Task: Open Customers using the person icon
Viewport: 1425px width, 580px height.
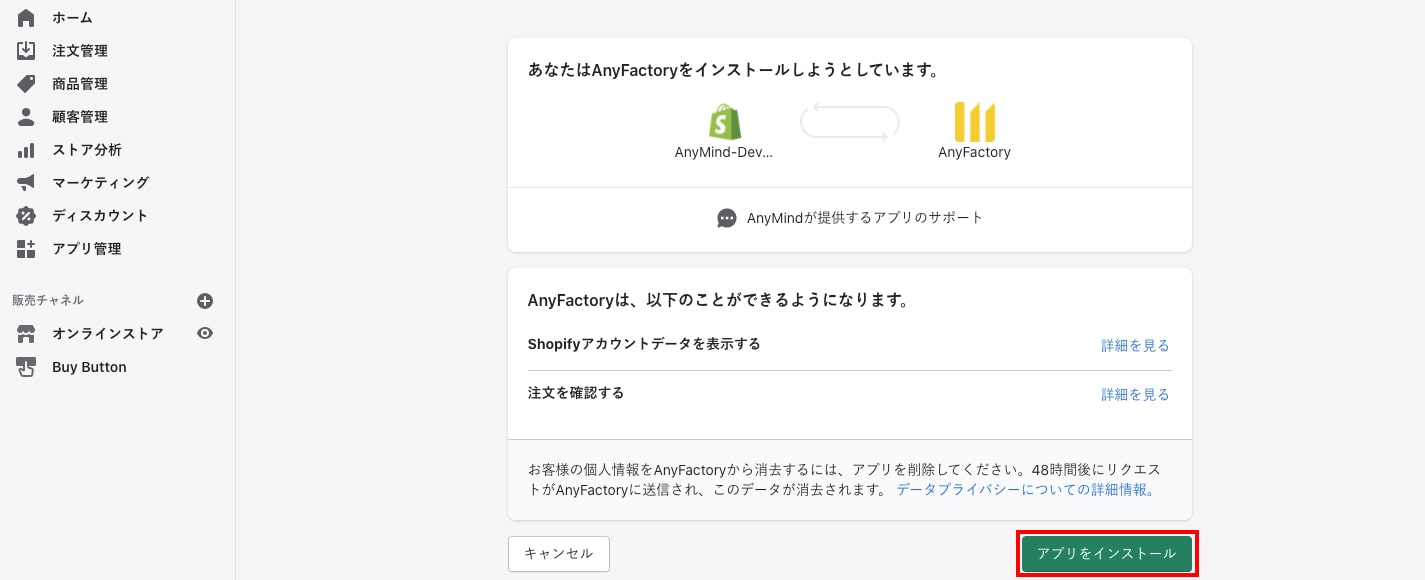Action: [26, 117]
